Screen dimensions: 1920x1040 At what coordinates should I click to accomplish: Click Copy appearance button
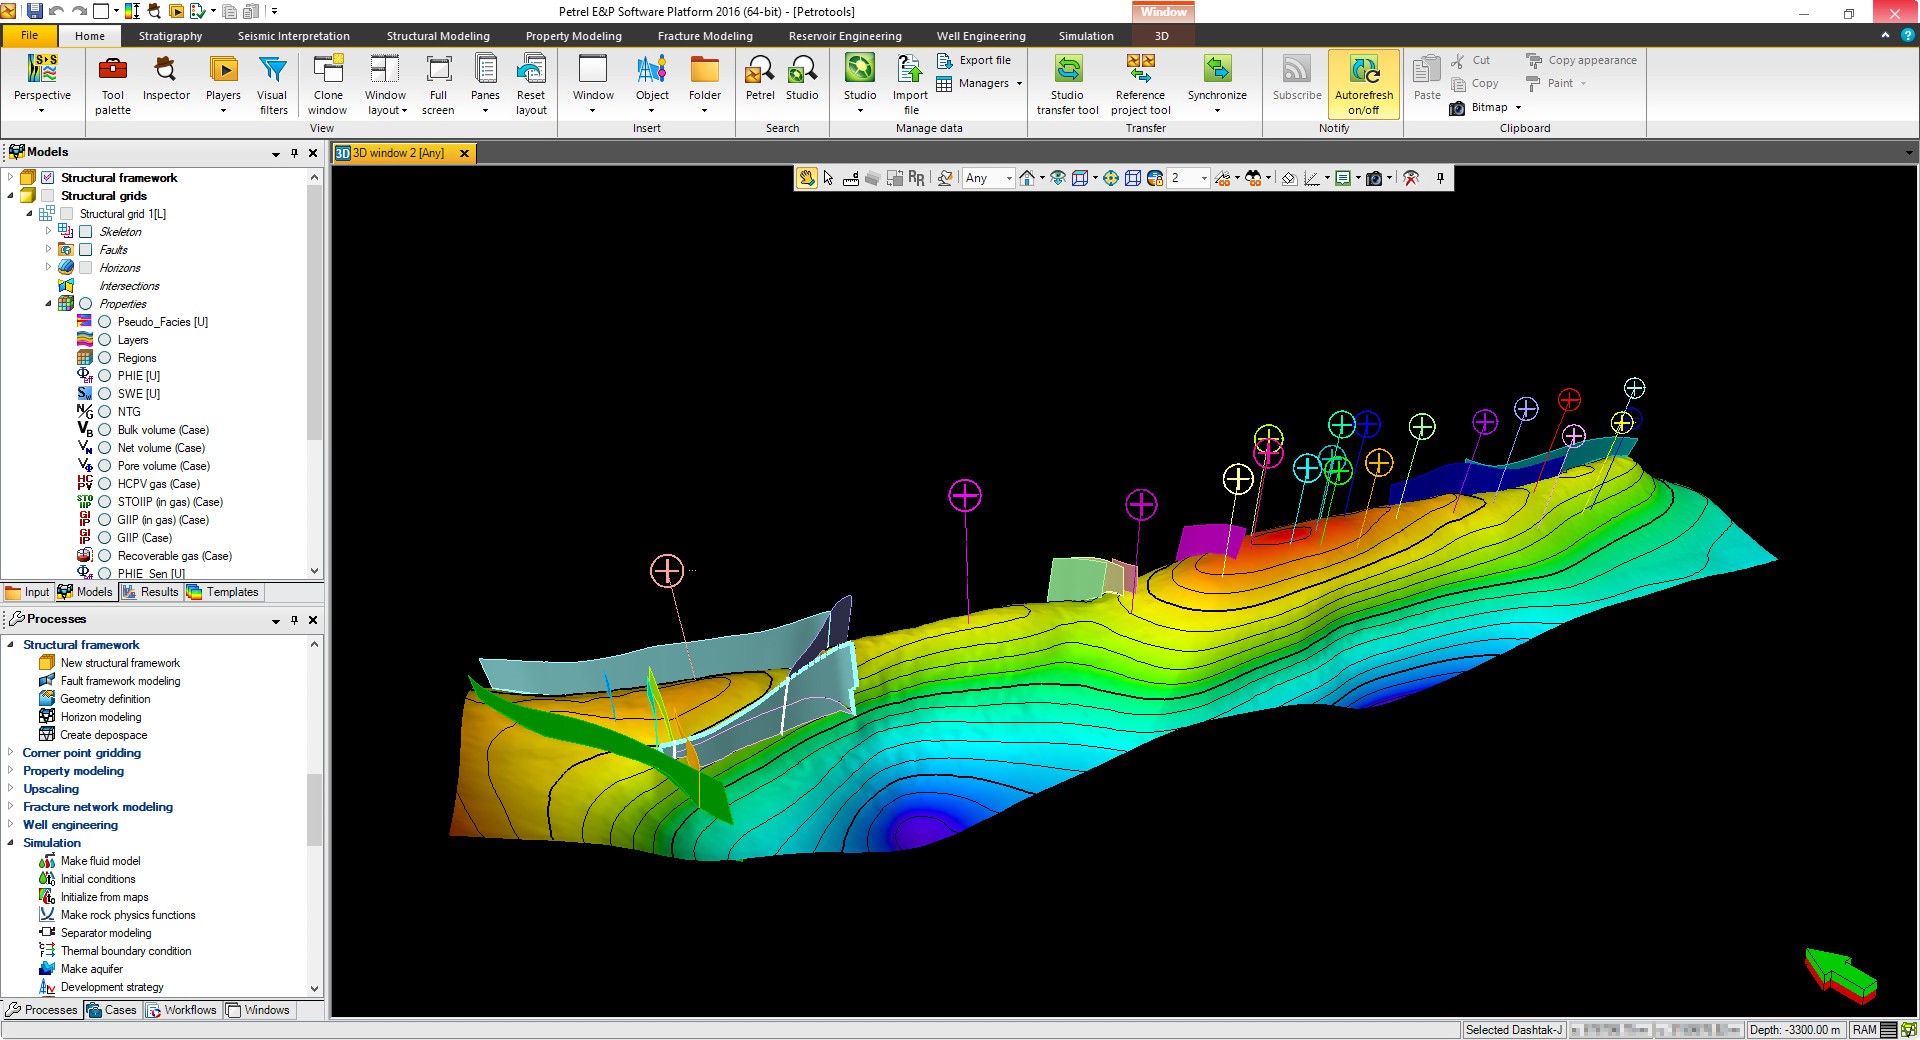point(1581,60)
